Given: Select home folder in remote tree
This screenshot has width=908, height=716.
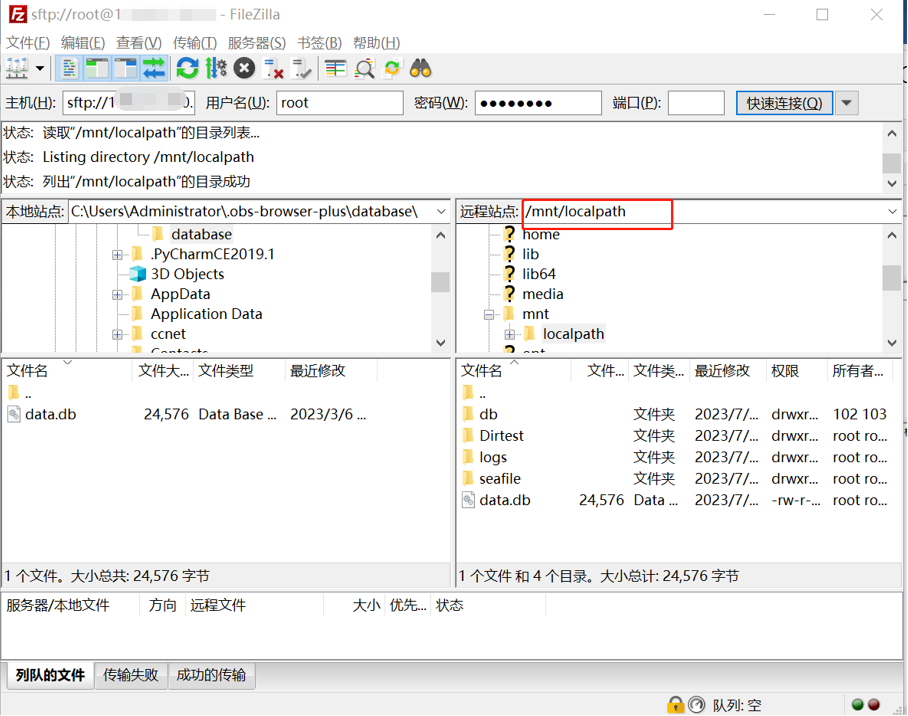Looking at the screenshot, I should tap(541, 235).
